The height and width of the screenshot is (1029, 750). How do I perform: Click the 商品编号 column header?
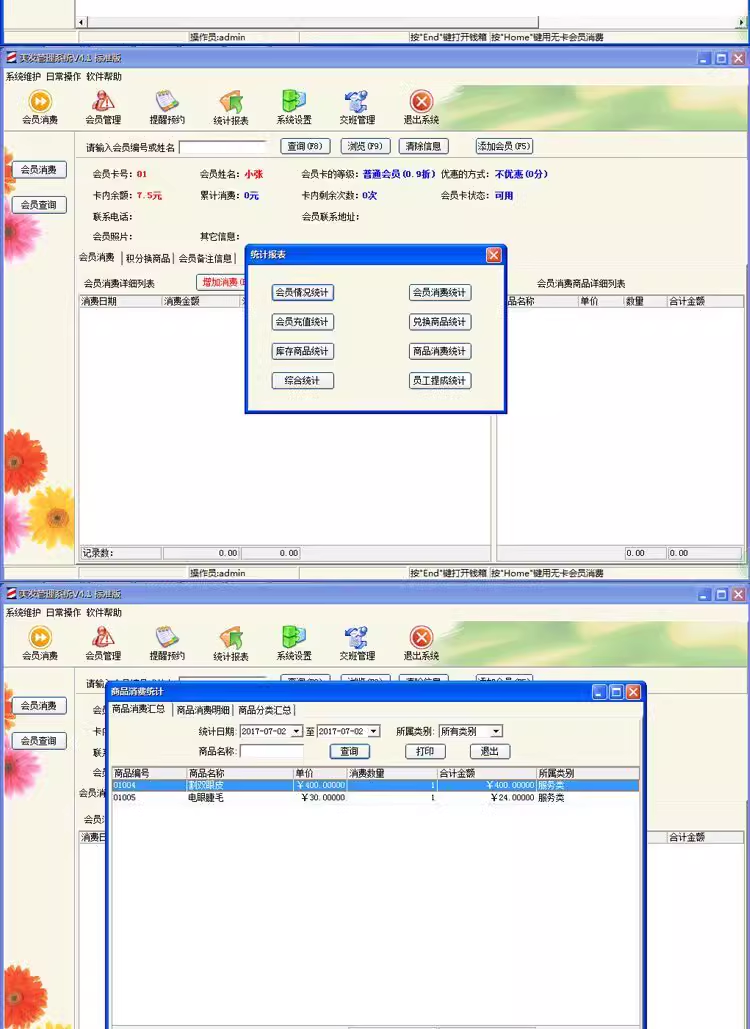(x=150, y=773)
